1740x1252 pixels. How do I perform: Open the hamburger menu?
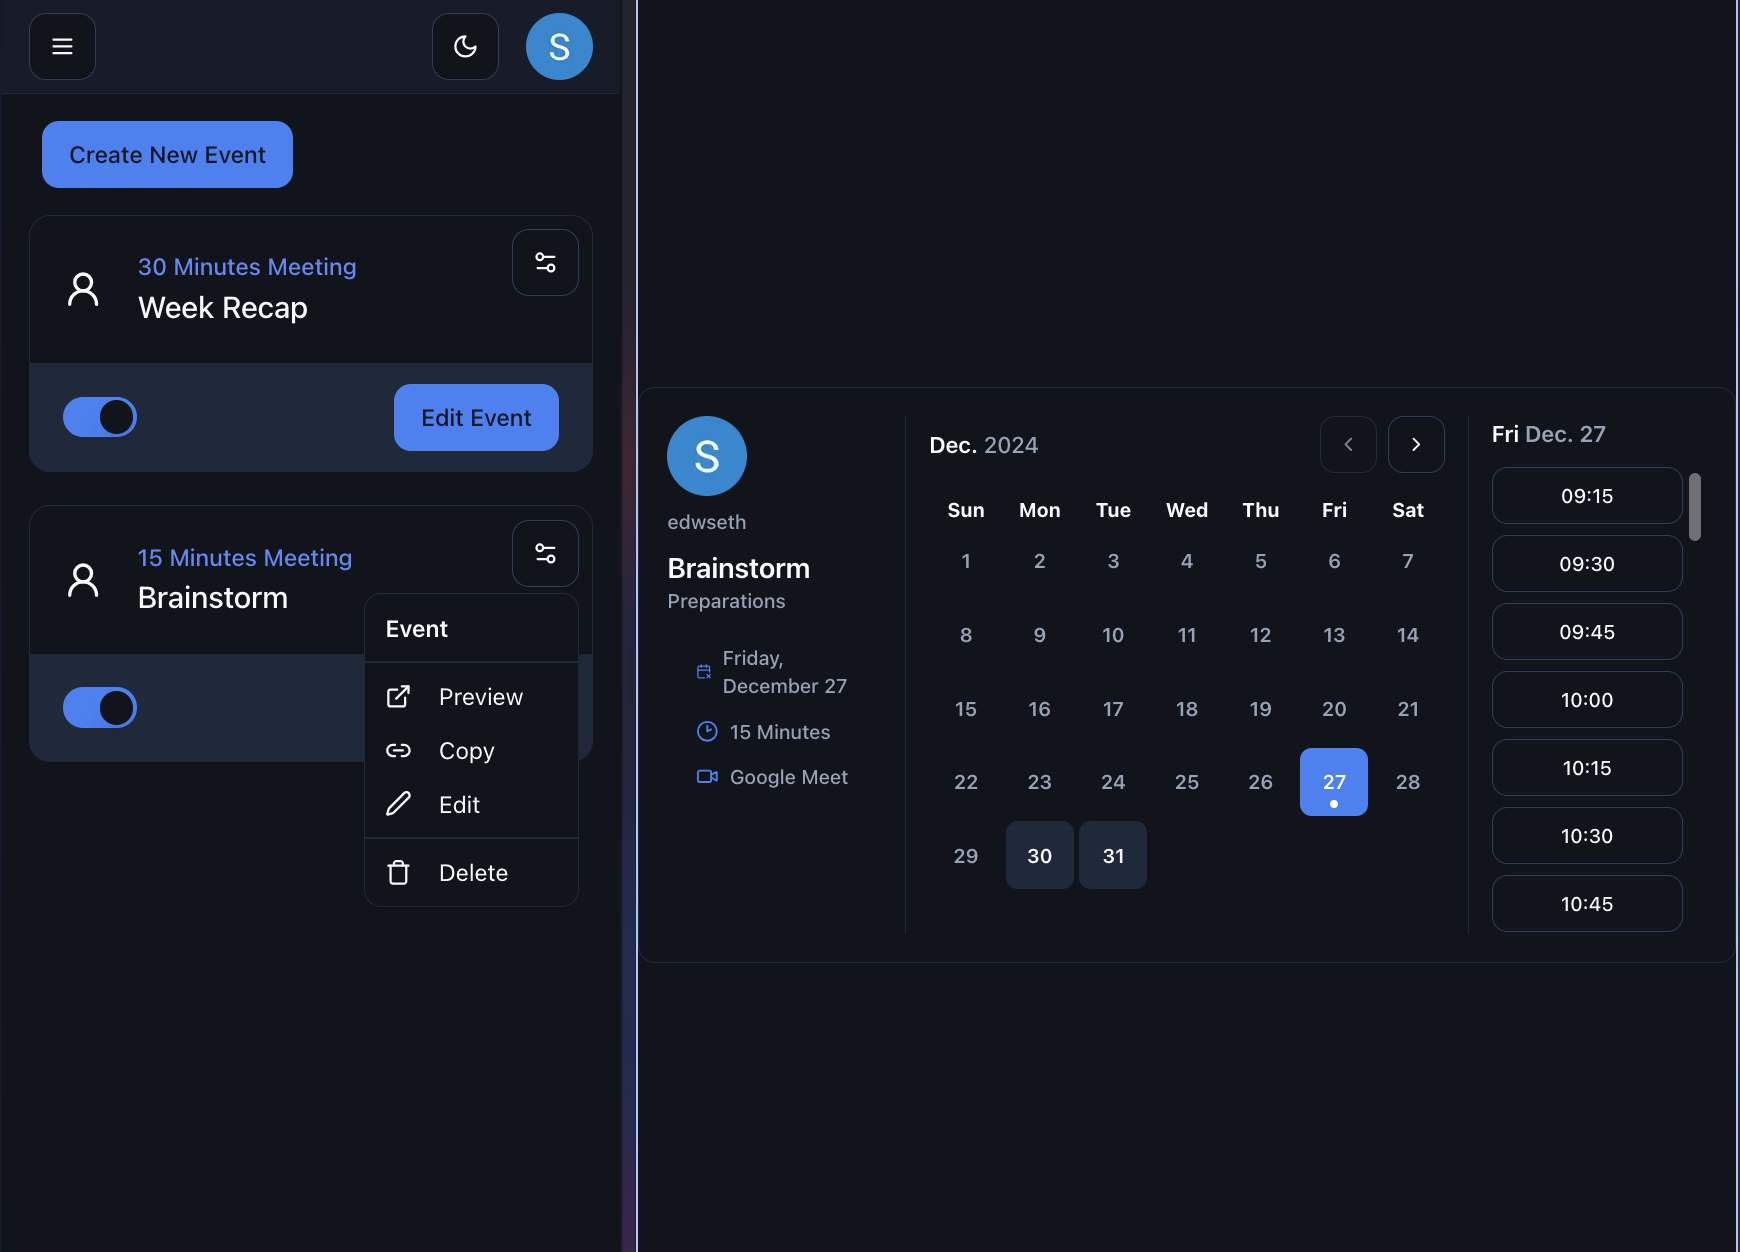coord(62,46)
